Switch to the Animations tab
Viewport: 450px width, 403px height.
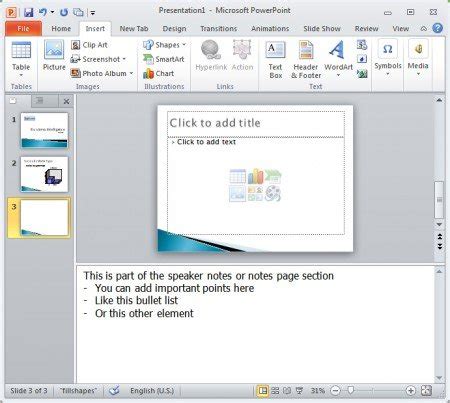[x=270, y=29]
